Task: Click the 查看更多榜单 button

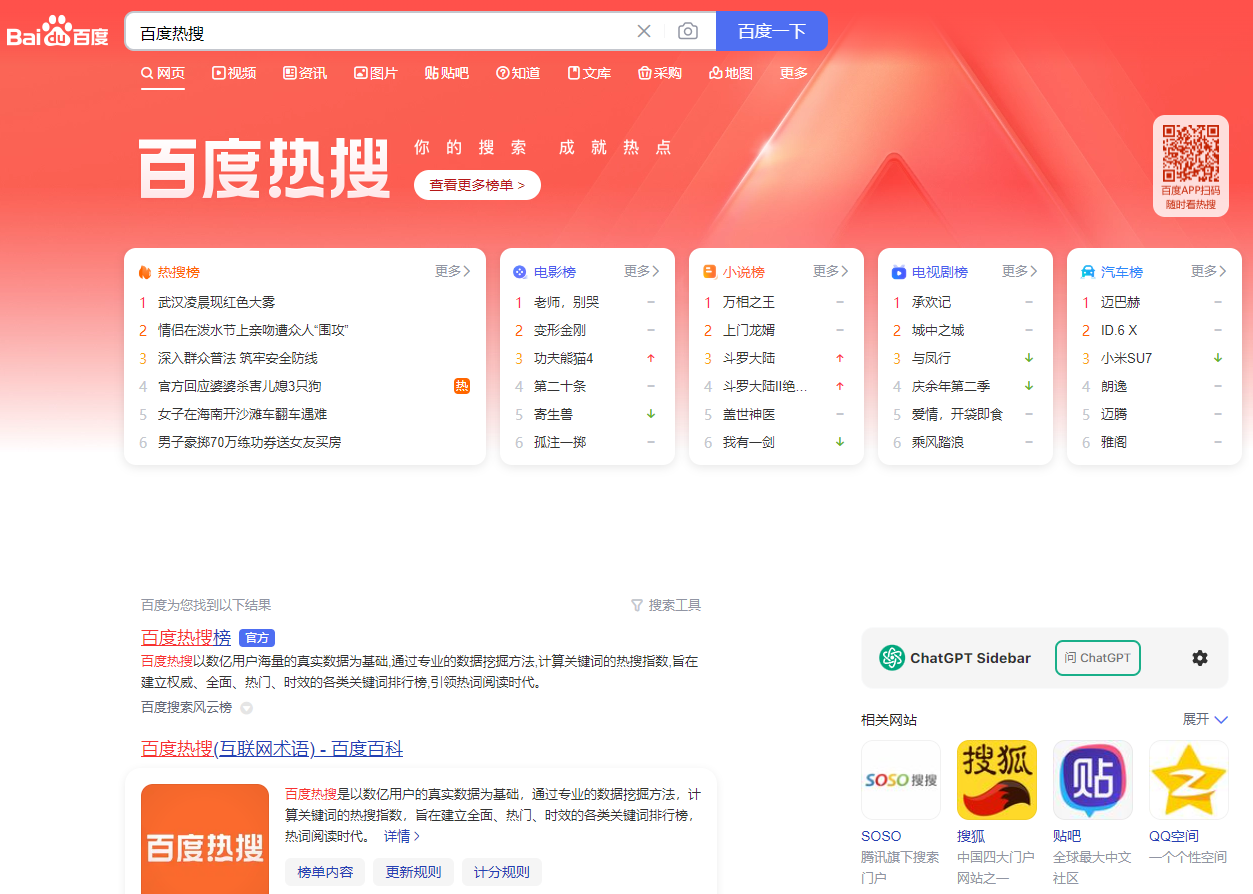Action: click(x=477, y=185)
